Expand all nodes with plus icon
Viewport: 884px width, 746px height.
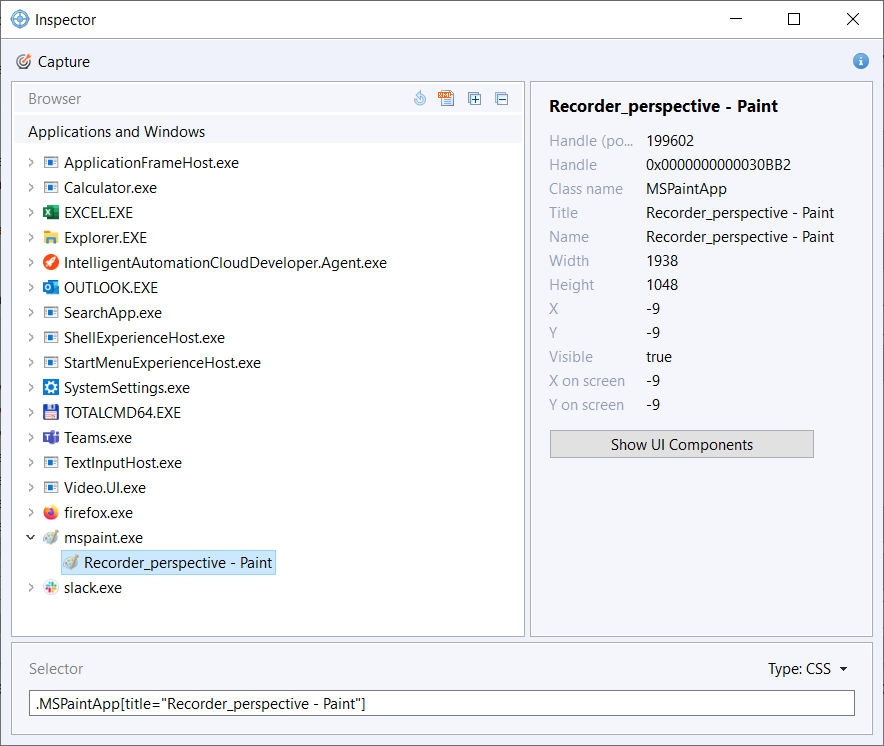[x=475, y=99]
